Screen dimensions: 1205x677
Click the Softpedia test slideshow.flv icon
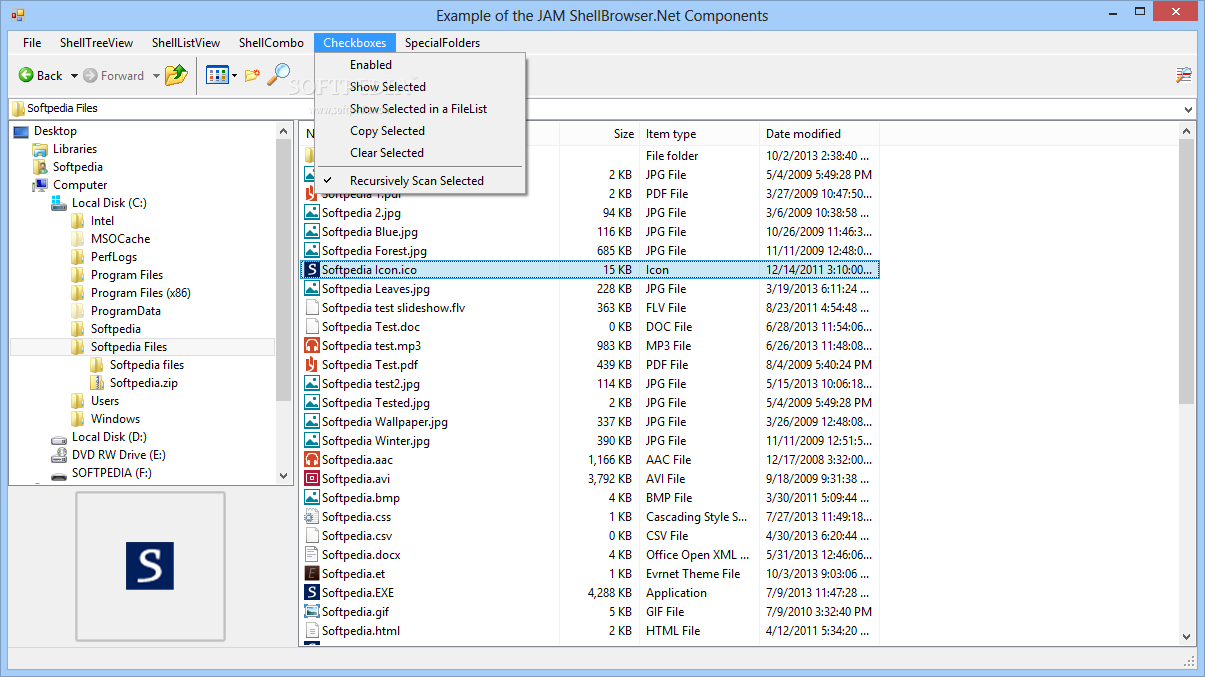click(x=312, y=307)
